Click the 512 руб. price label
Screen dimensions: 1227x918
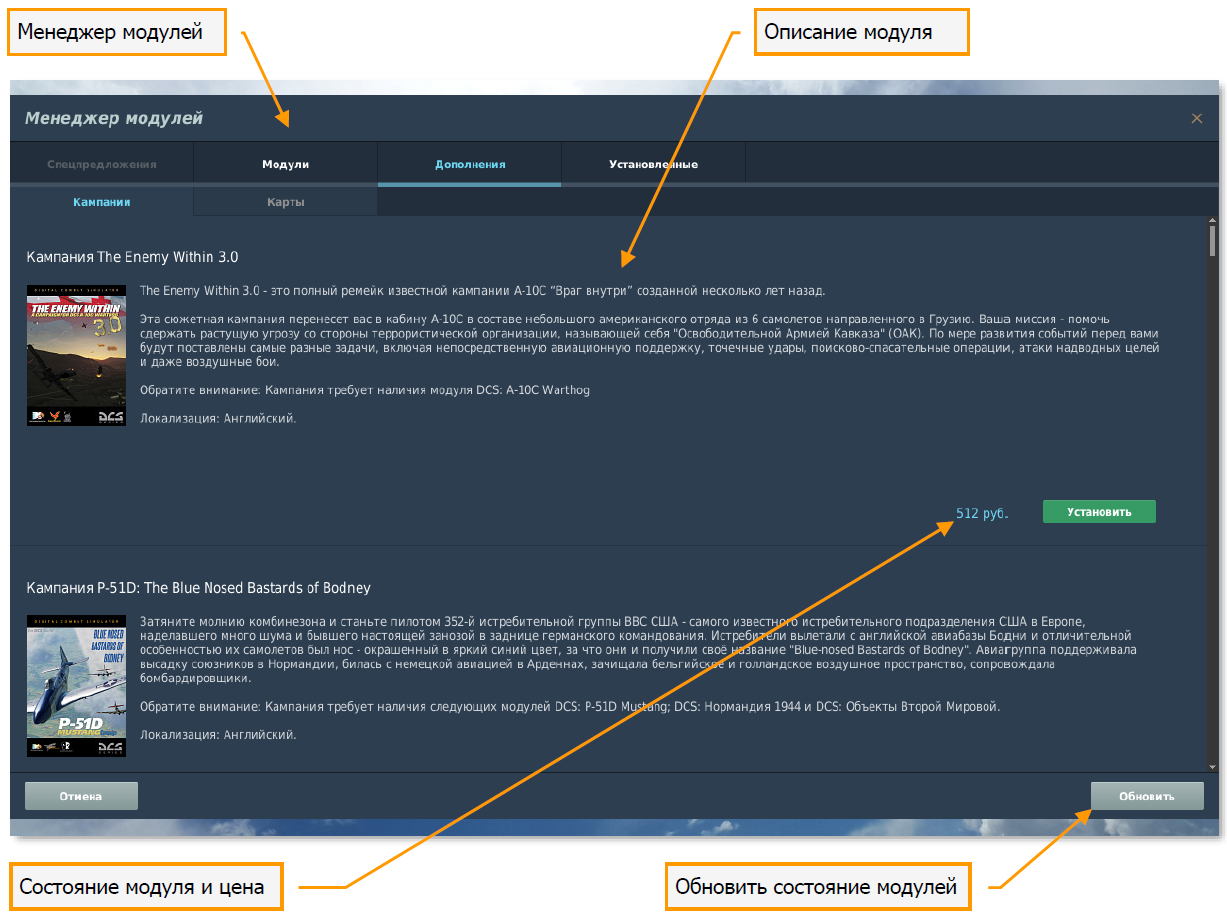point(982,513)
